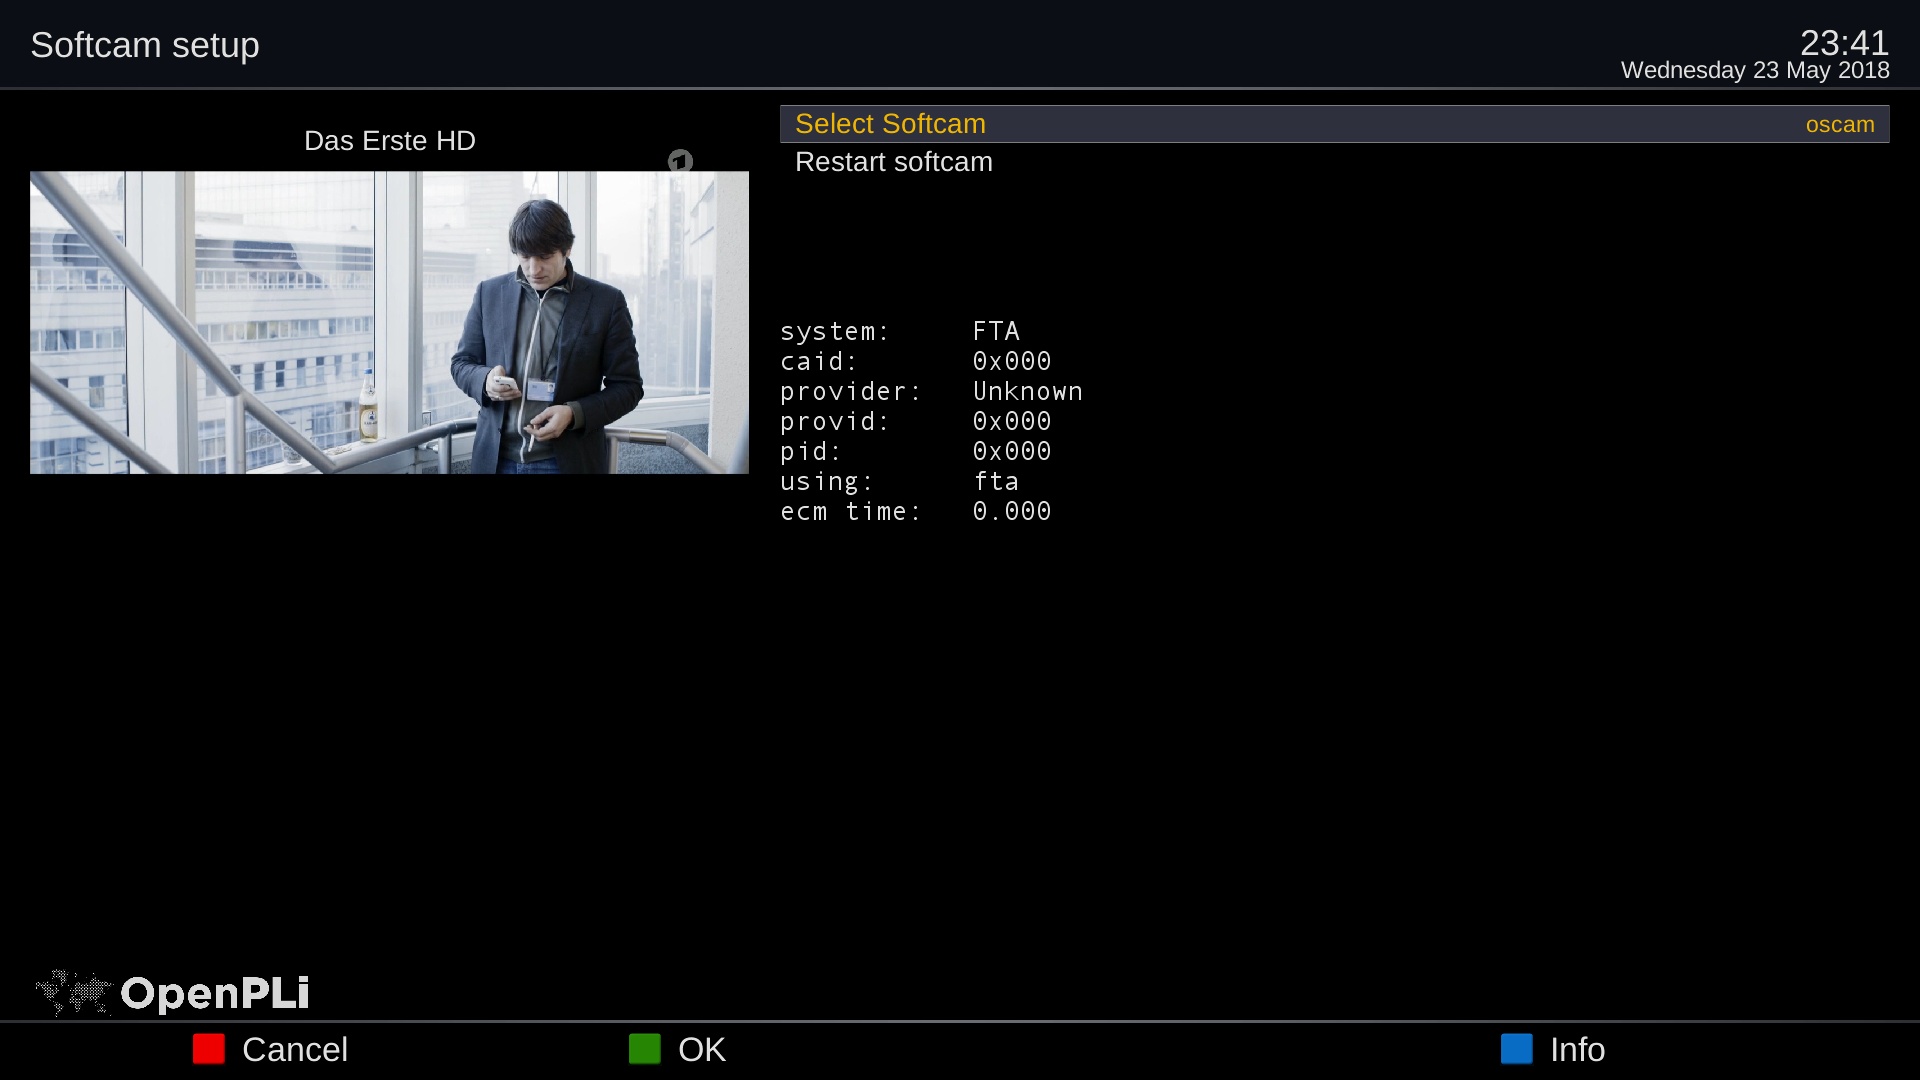Click the OpenPLi logo
Viewport: 1920px width, 1080px height.
[x=172, y=993]
